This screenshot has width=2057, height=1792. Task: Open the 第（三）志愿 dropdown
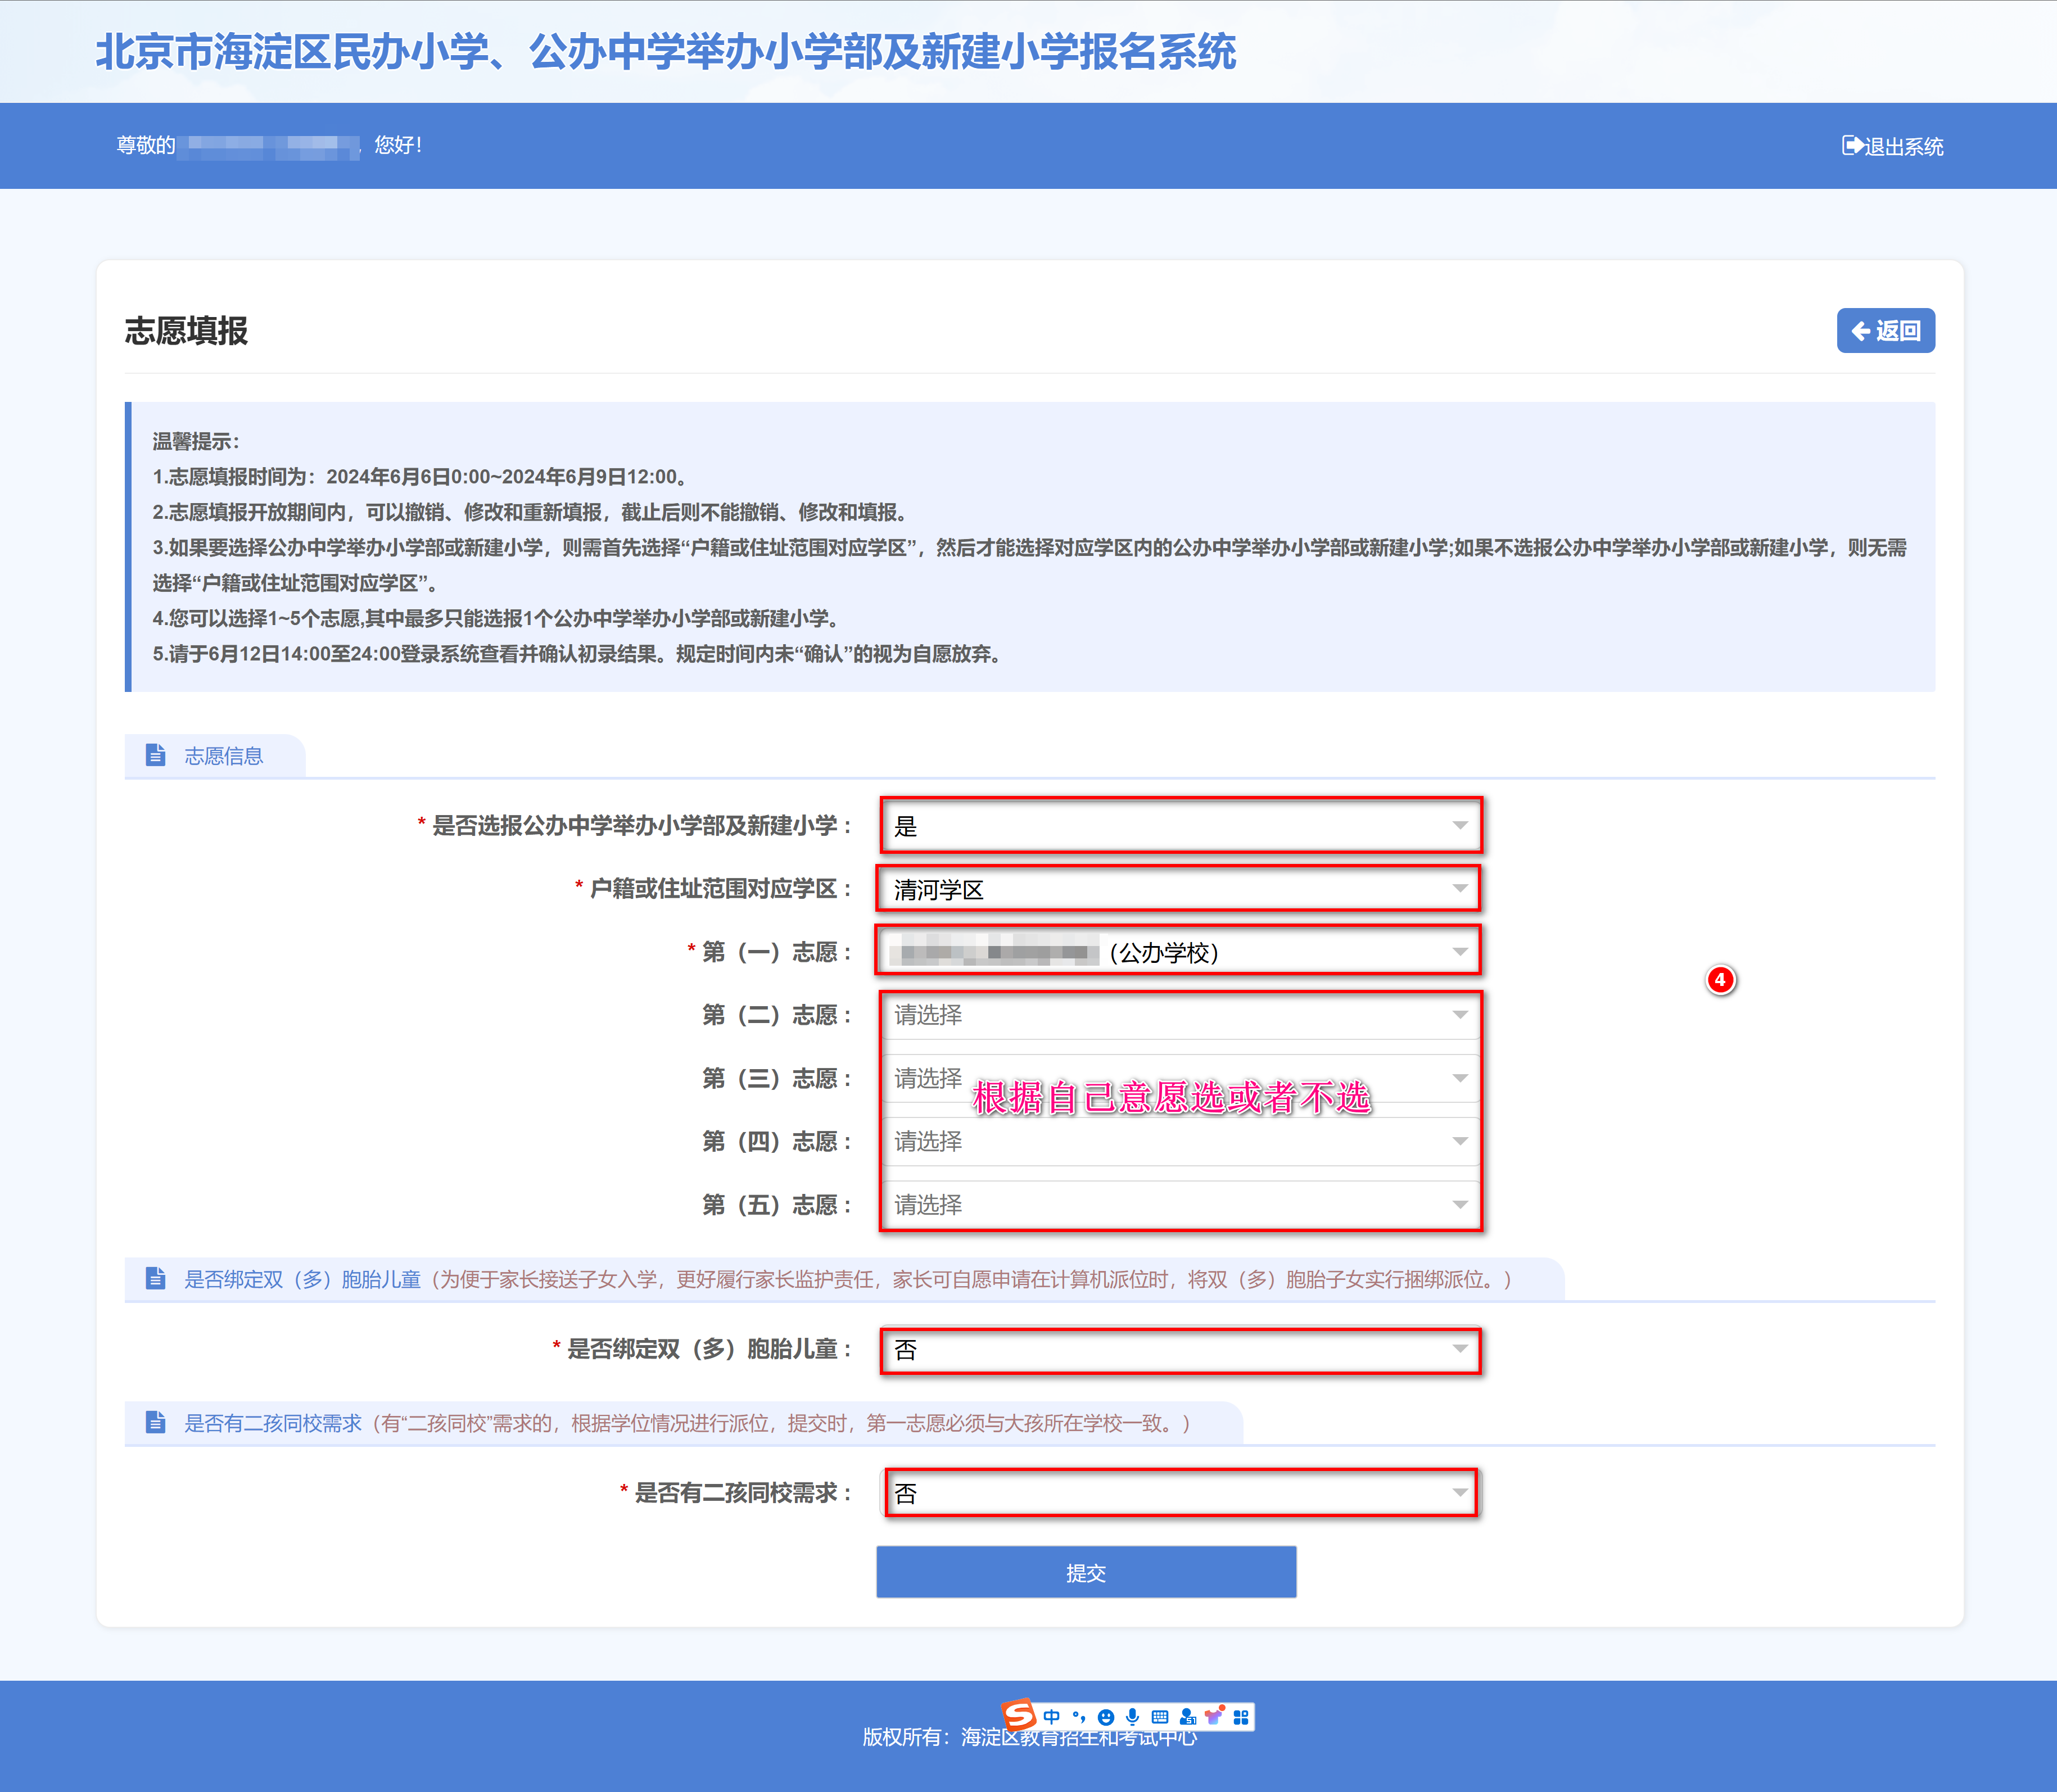coord(1180,1078)
